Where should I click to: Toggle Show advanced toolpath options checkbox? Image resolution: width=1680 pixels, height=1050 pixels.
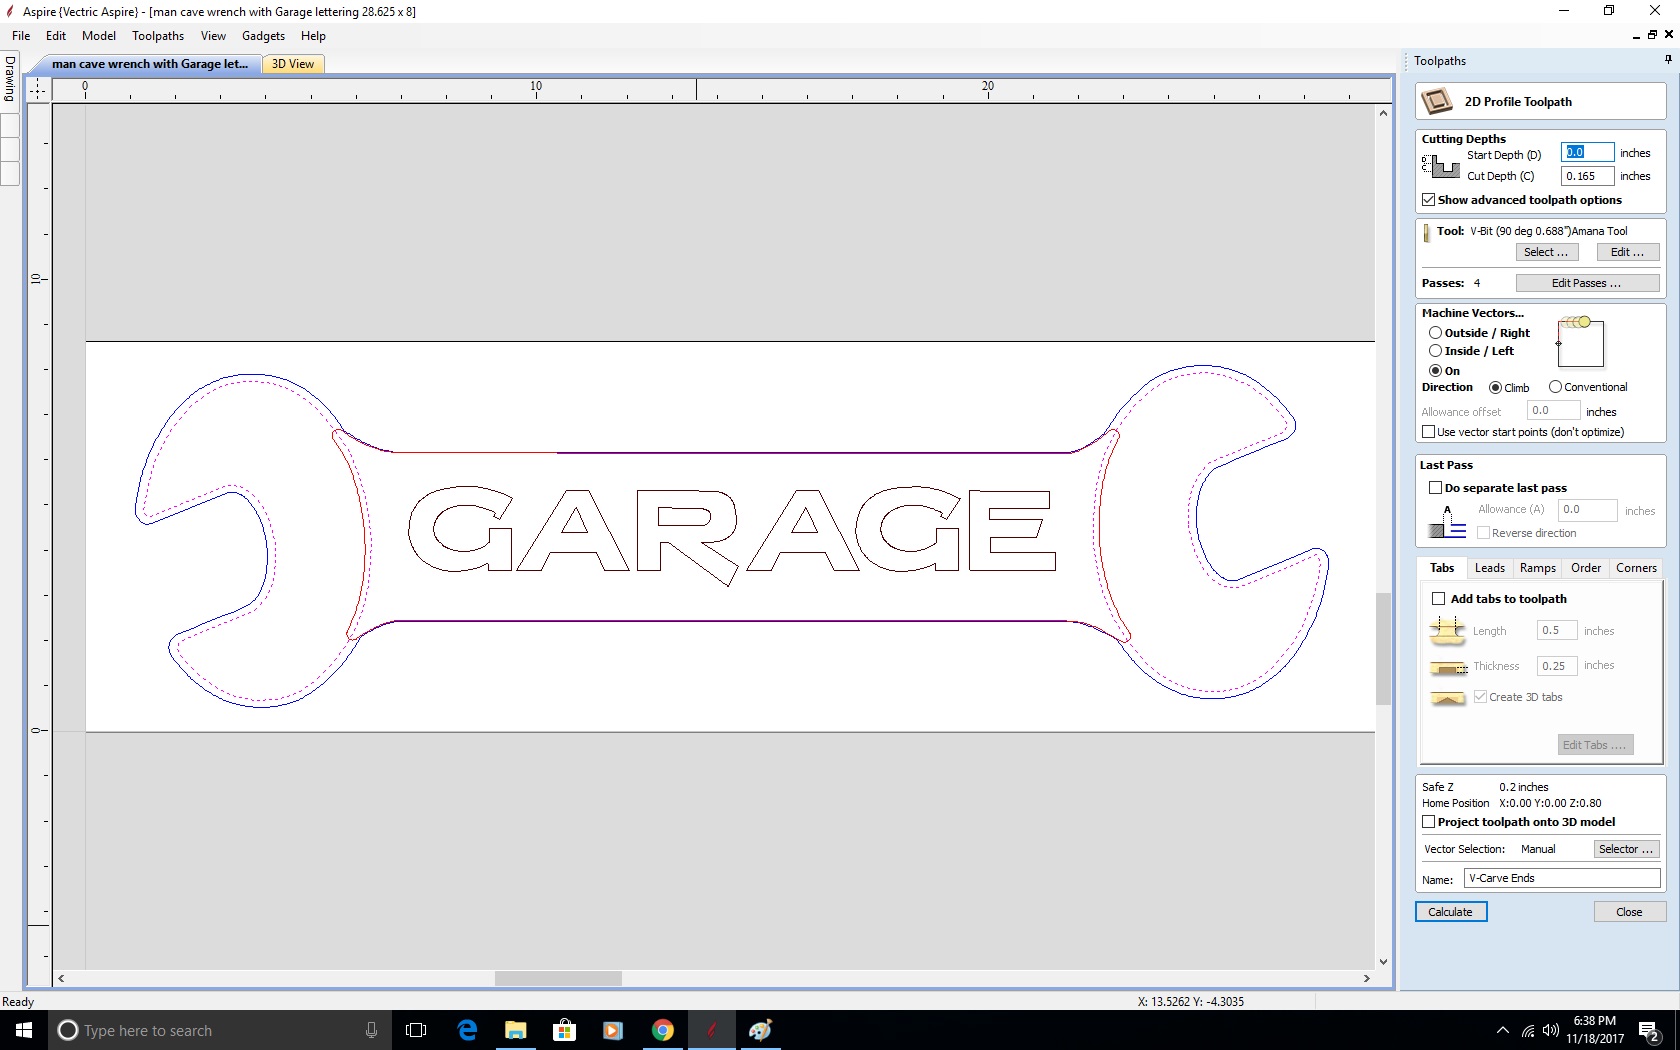click(1428, 200)
